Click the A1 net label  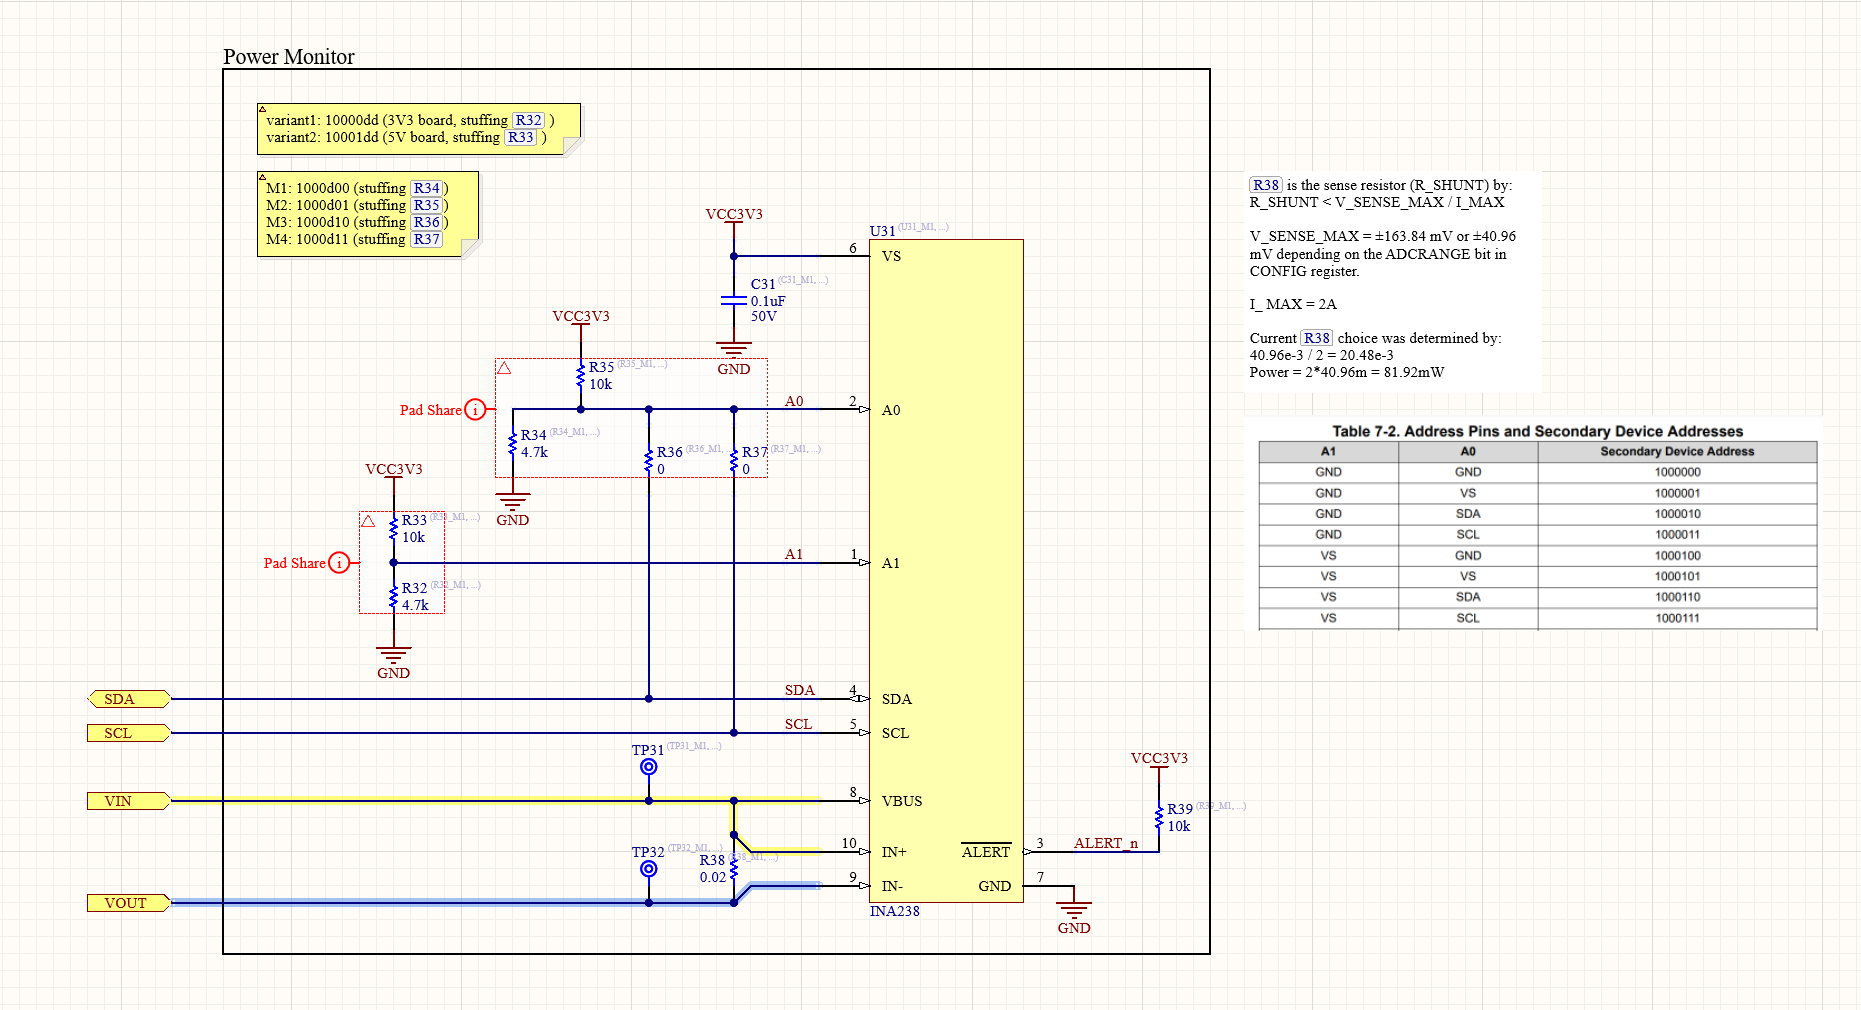[794, 554]
